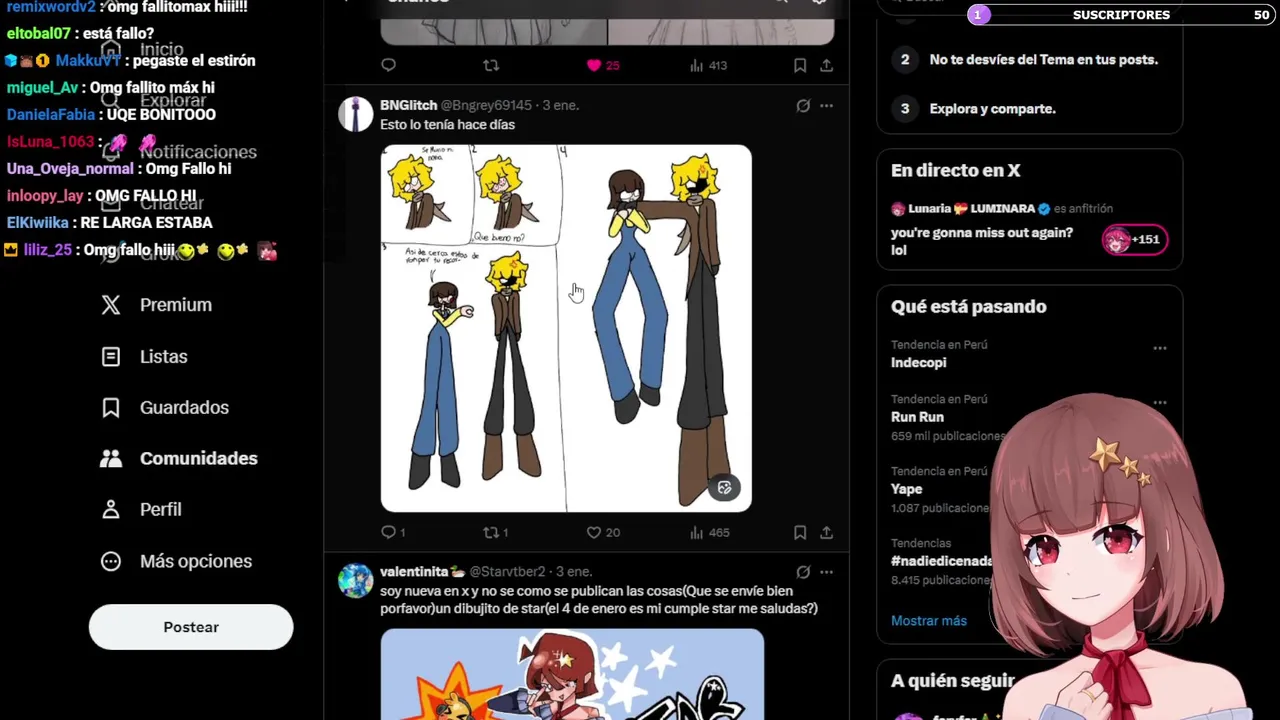
Task: Open BNGlitch display name link
Action: pyautogui.click(x=408, y=105)
